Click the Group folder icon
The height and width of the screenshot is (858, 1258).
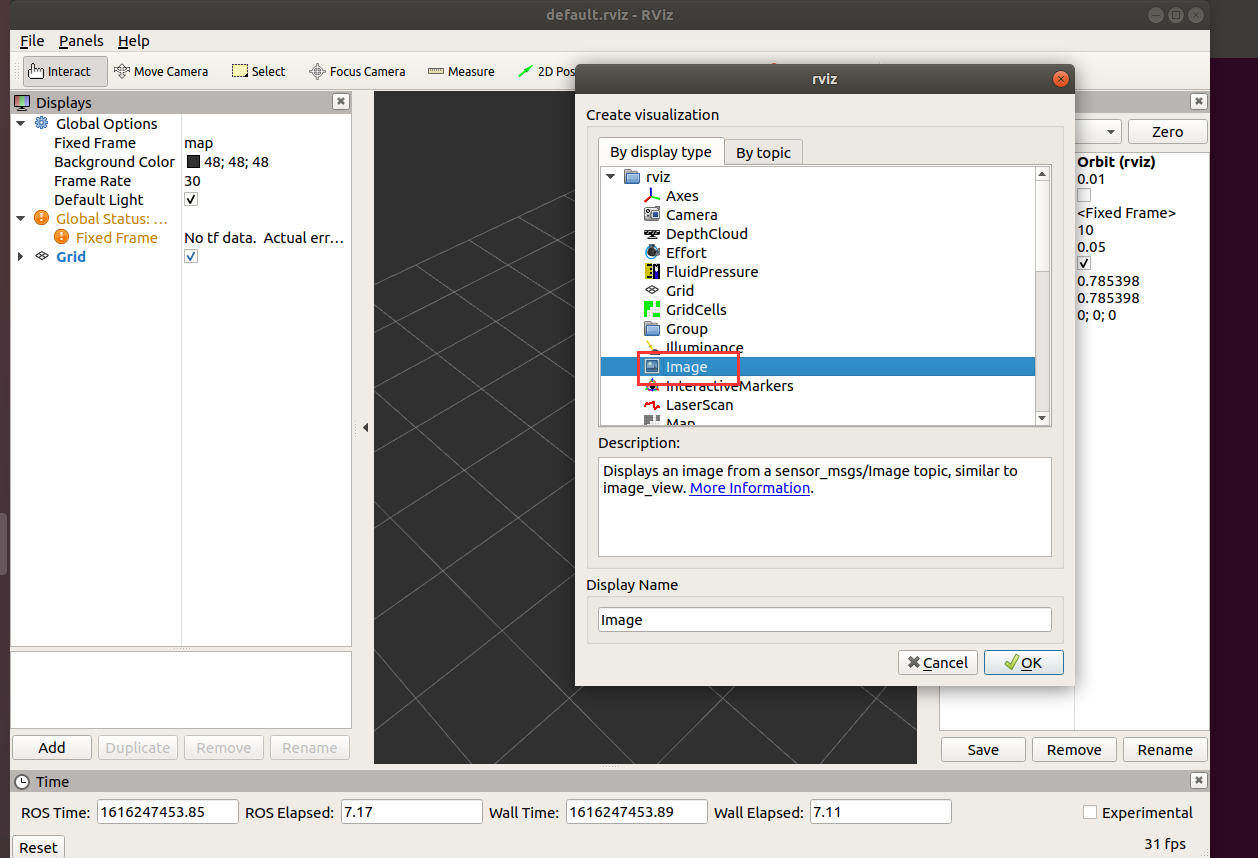[x=652, y=329]
